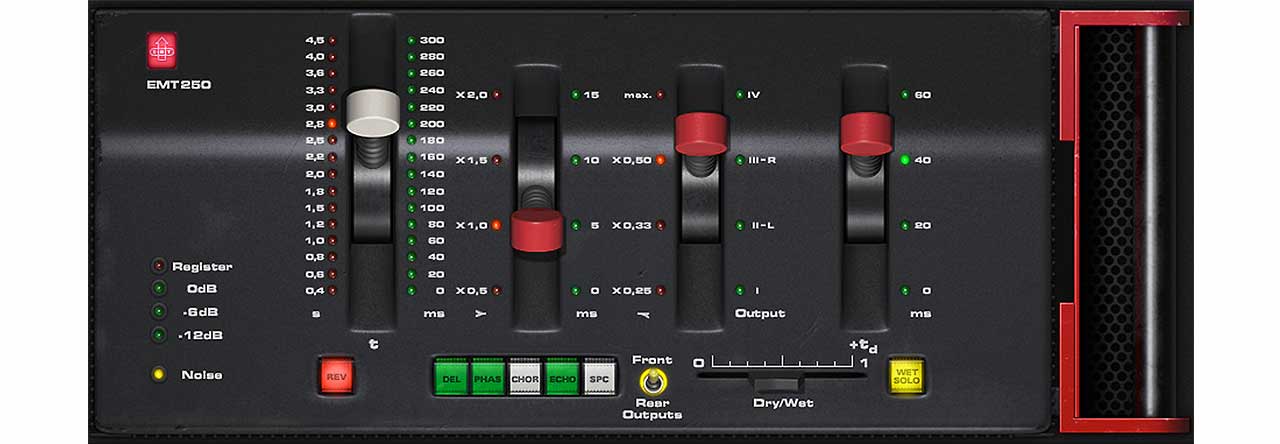Click the lit green 40 ms LED
The image size is (1280, 444).
pos(905,160)
